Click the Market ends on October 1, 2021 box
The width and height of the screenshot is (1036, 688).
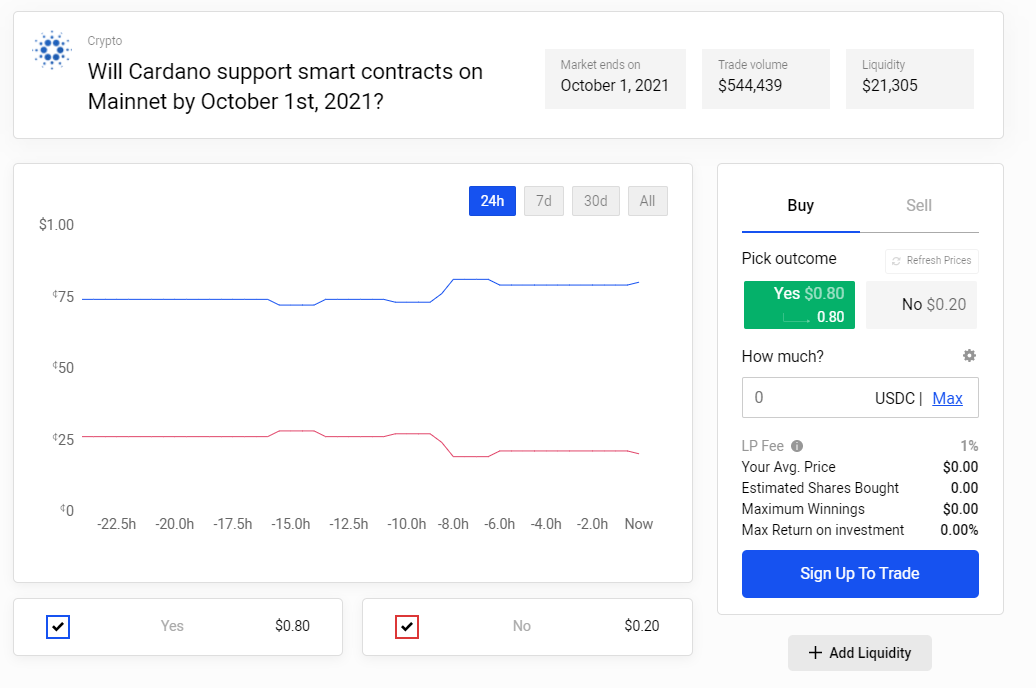[615, 79]
